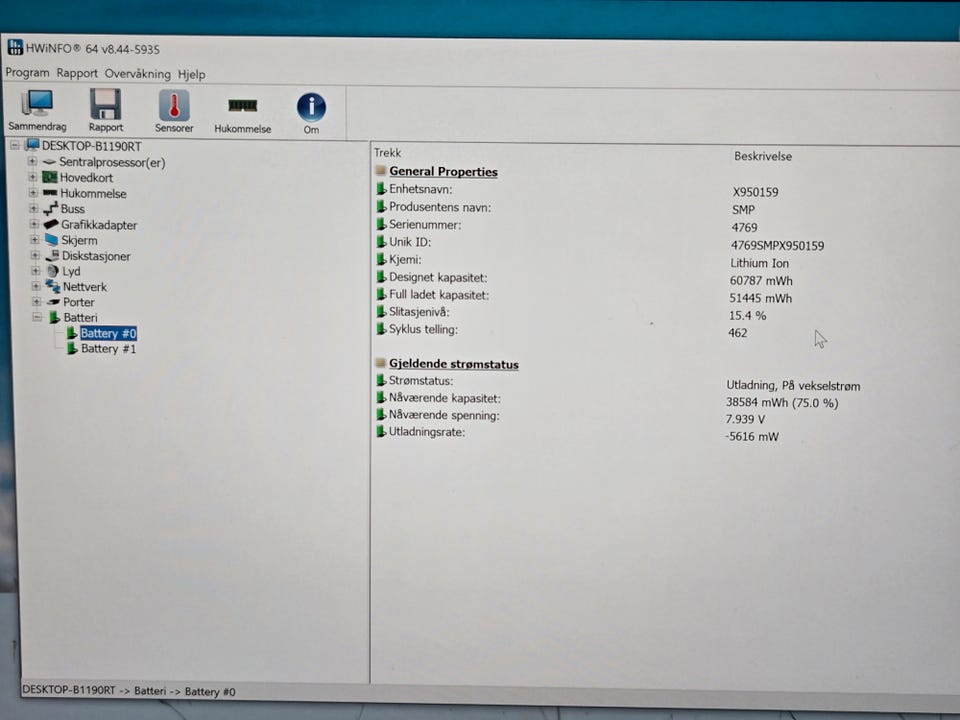Click the Kjemi value Lithium Ion

tap(759, 263)
